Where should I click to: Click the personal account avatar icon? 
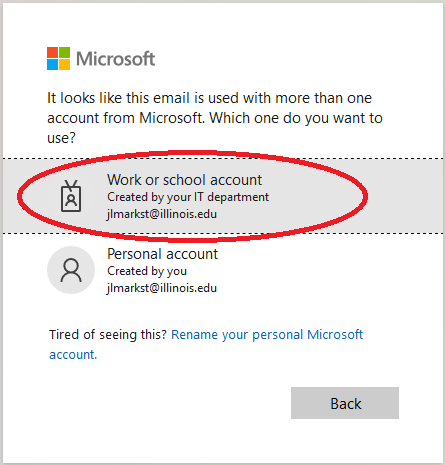(71, 270)
